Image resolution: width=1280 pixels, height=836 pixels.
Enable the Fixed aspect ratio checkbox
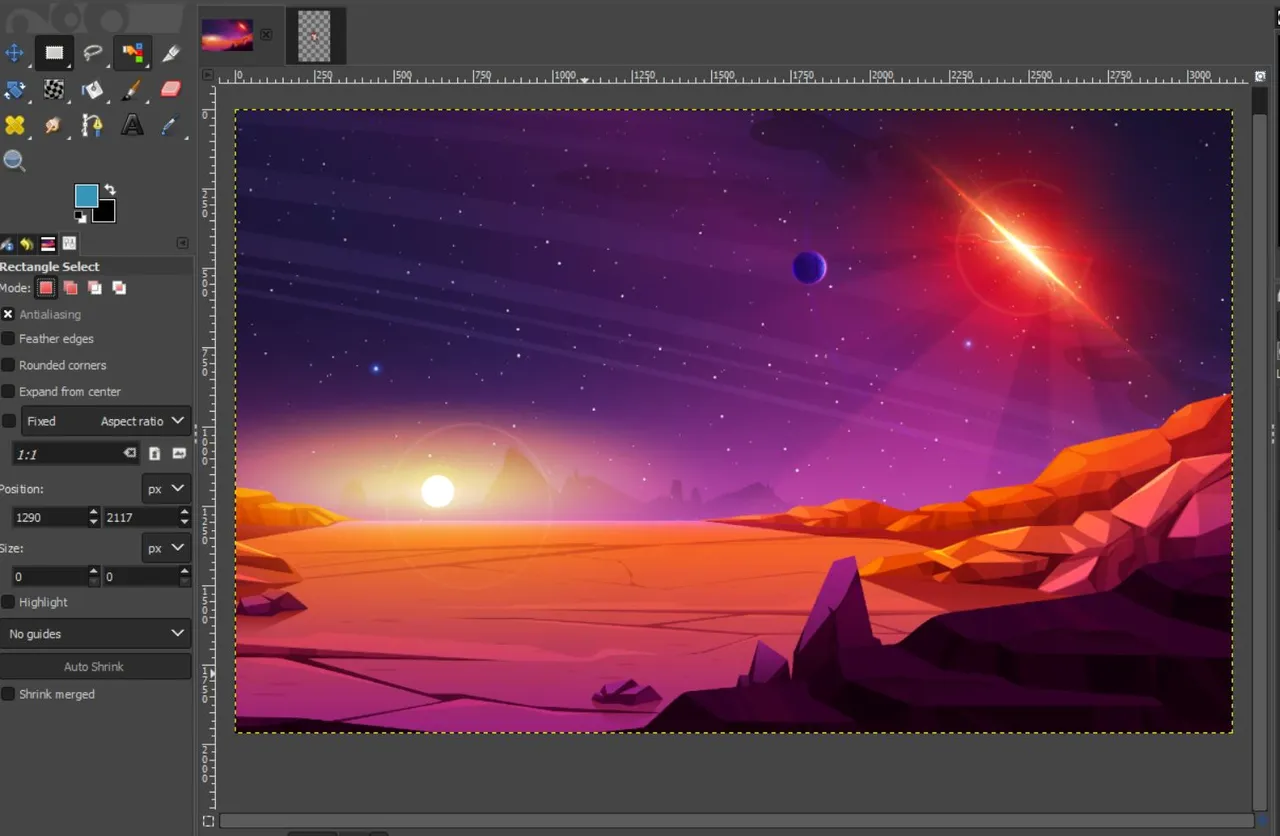click(8, 421)
